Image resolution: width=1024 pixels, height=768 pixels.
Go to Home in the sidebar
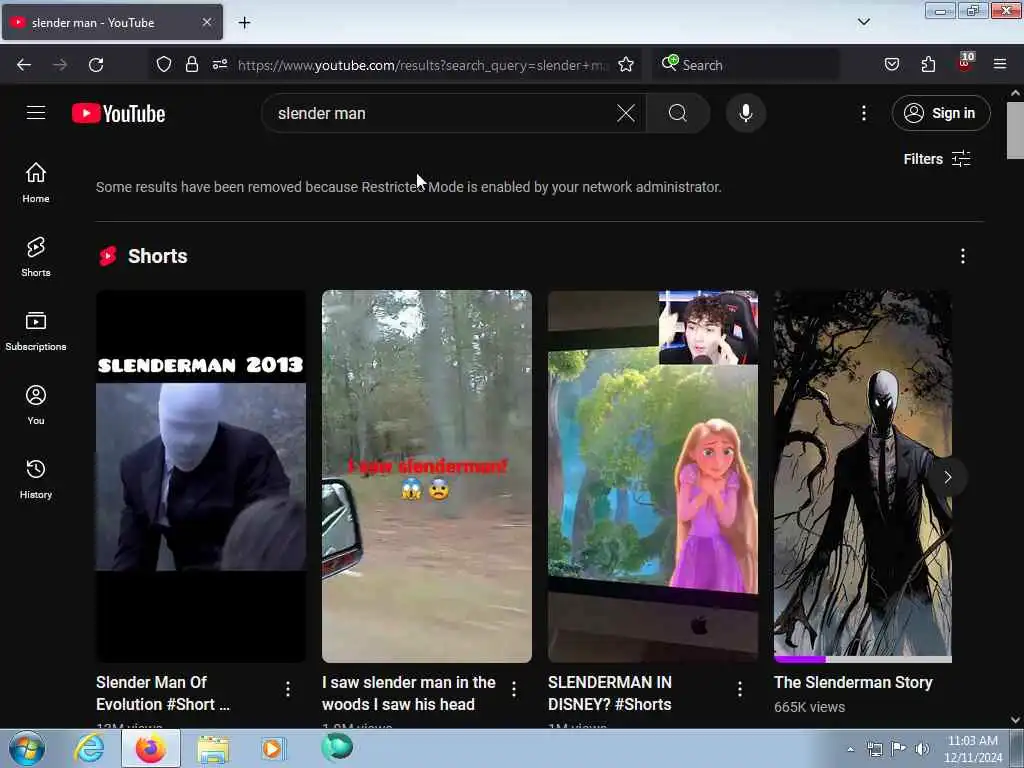(36, 183)
